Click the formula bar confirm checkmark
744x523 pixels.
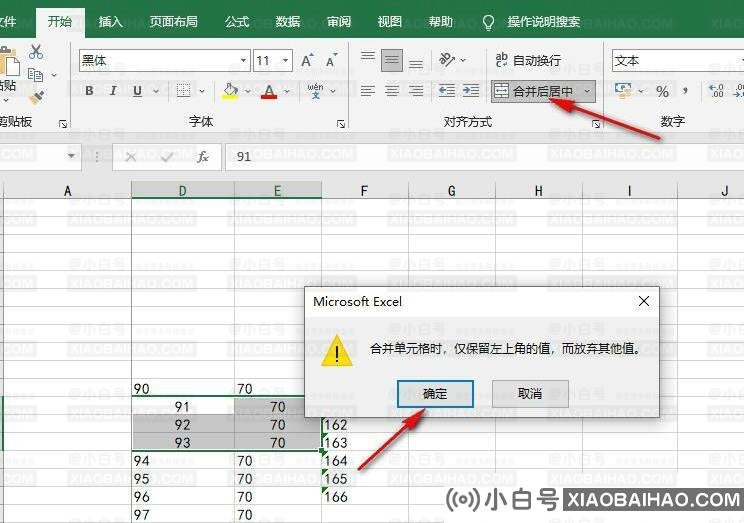pyautogui.click(x=167, y=157)
